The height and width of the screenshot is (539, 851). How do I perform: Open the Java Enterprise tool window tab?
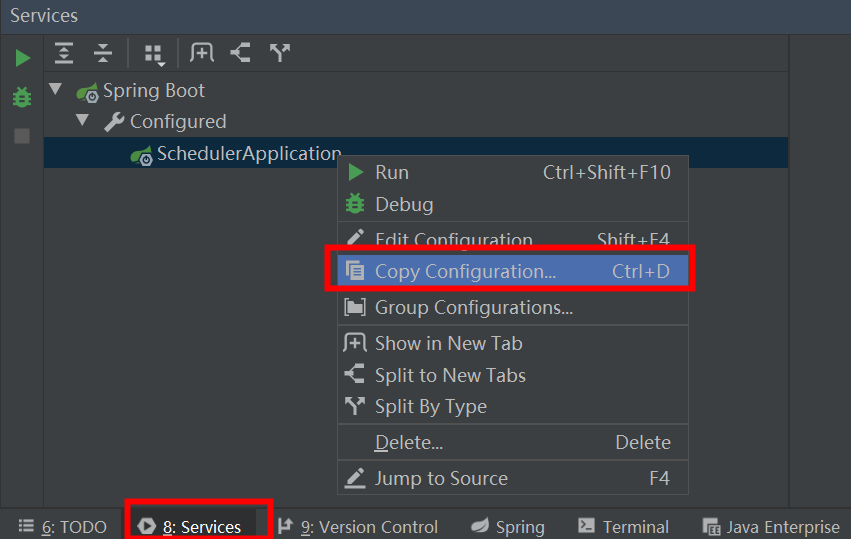tap(771, 527)
